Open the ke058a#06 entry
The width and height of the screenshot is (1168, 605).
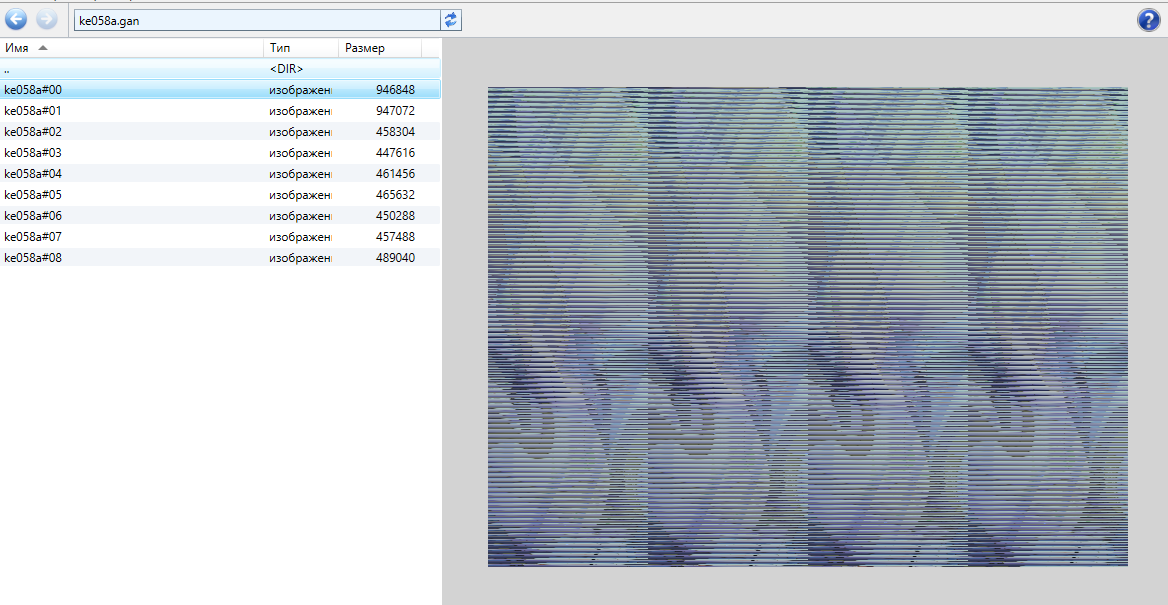point(100,215)
